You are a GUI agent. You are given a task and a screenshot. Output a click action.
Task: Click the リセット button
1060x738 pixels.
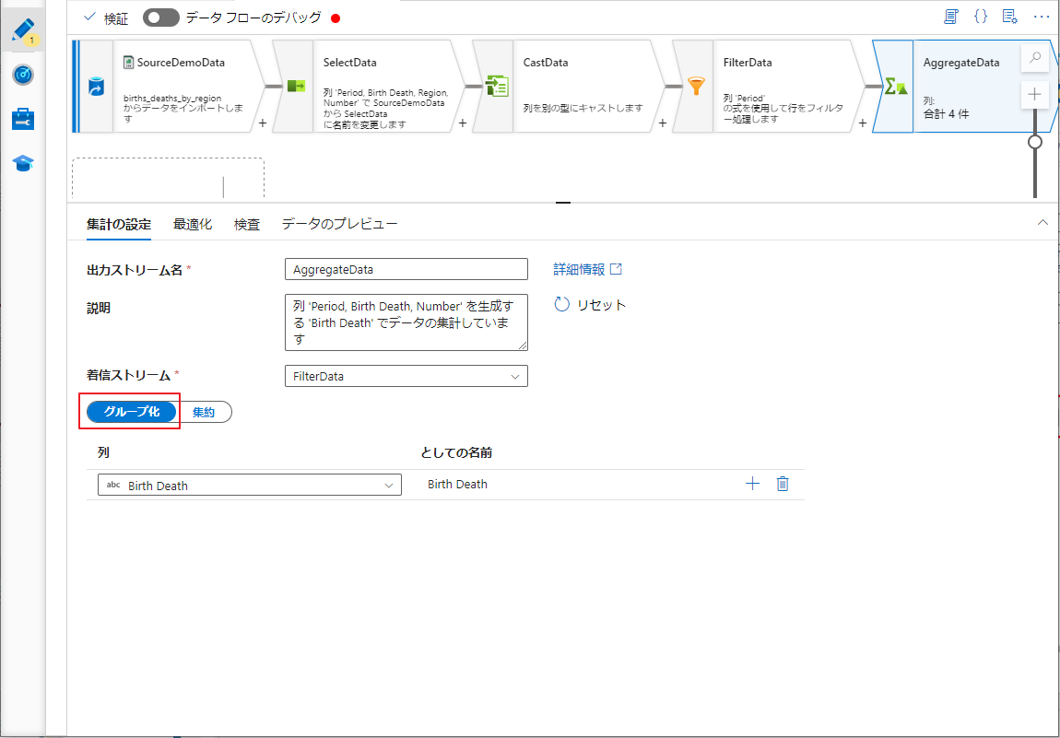(590, 305)
